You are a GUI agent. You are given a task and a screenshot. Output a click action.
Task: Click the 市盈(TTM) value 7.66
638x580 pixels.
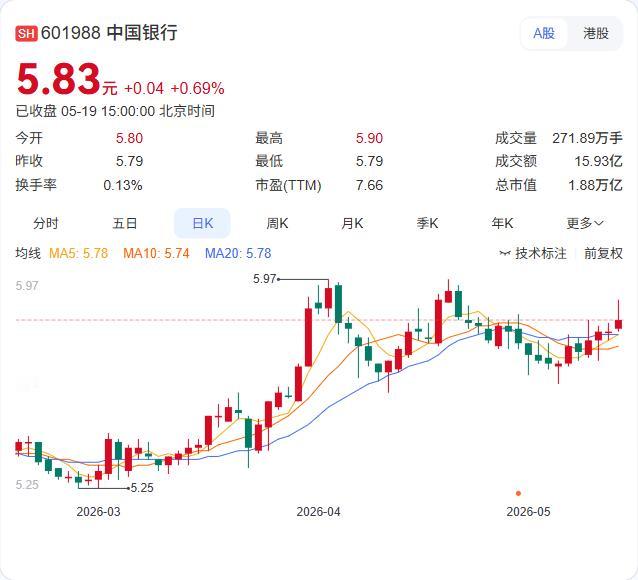coord(369,186)
